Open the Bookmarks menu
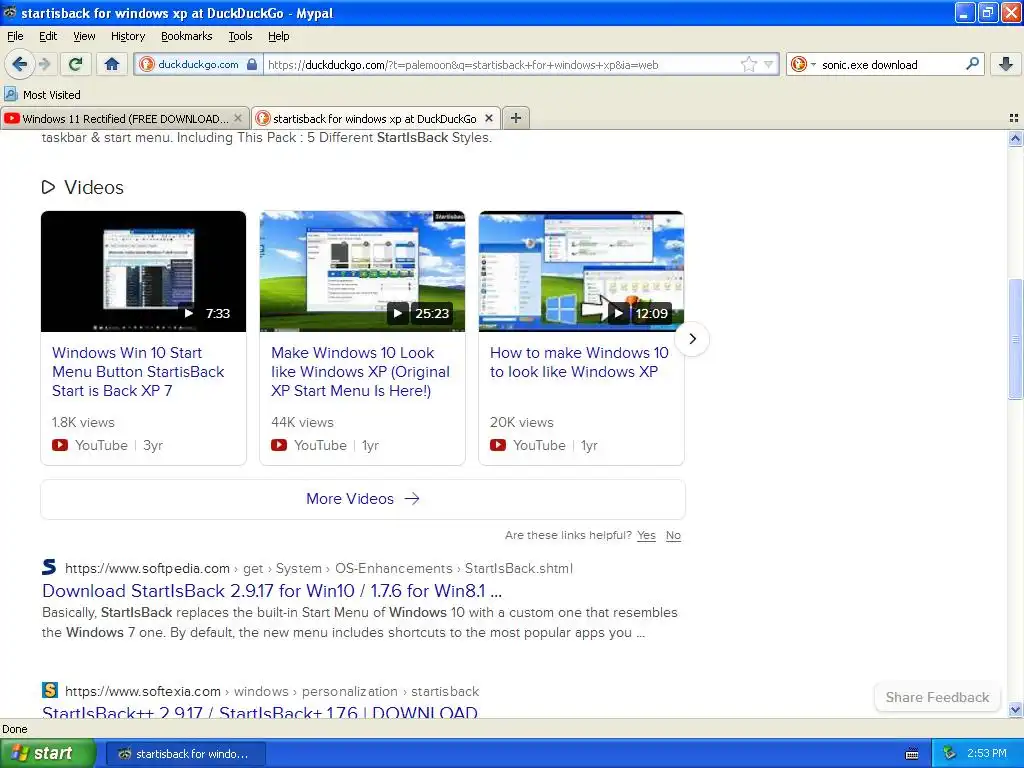Viewport: 1024px width, 768px height. 186,36
